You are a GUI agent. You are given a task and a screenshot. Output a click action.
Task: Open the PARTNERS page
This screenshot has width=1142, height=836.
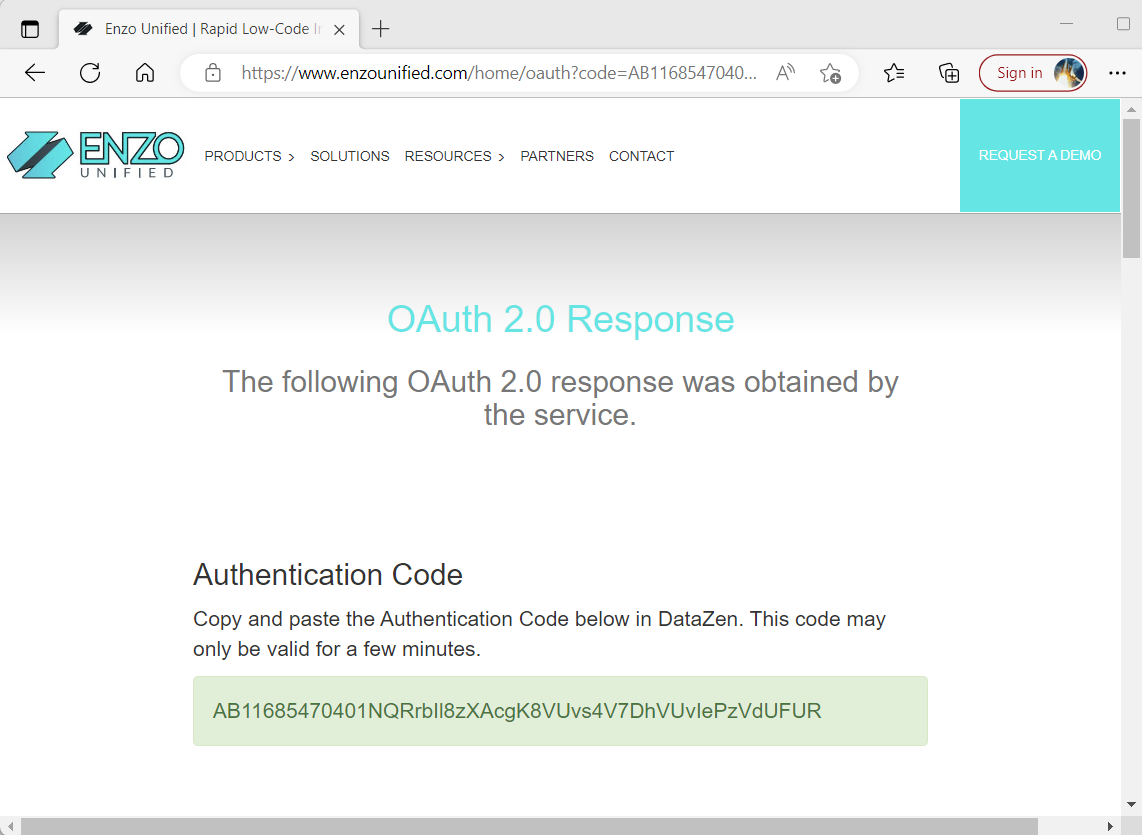[x=557, y=156]
